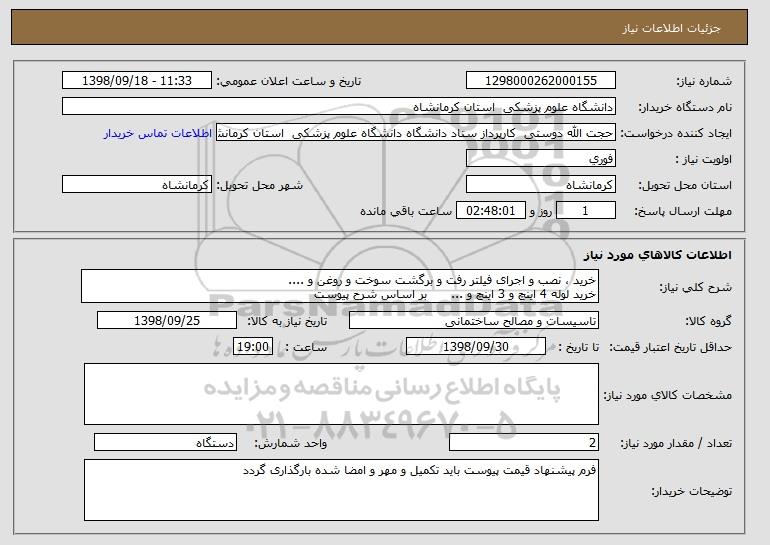Screen dimensions: 770x545
Task: Click the label مشخصات کالای مورد نیاز
Action: coord(668,395)
